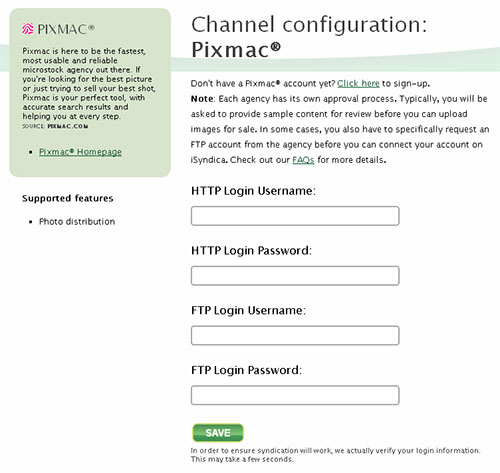Click the pink Pixmac logo icon
500x473 pixels.
pos(28,29)
